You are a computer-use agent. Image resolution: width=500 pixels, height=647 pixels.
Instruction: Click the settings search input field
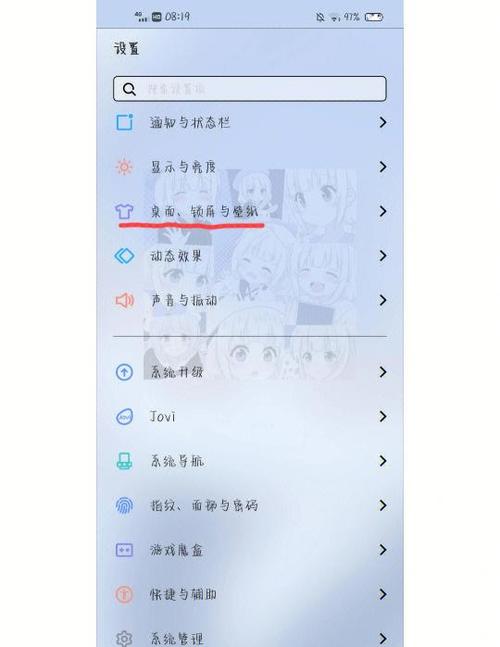click(250, 89)
